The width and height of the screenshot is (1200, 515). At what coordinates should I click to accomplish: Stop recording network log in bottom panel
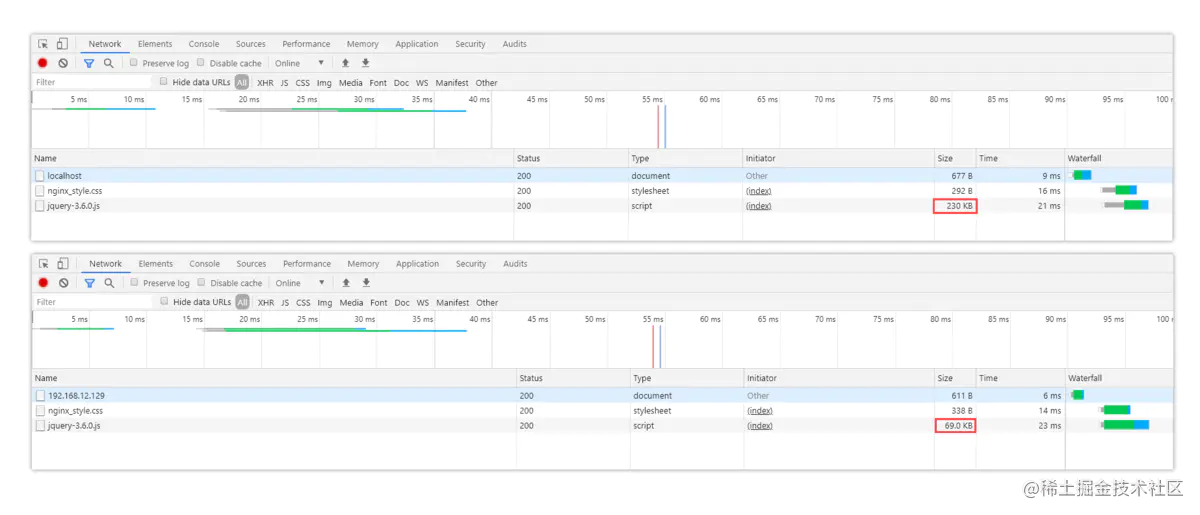[x=44, y=283]
